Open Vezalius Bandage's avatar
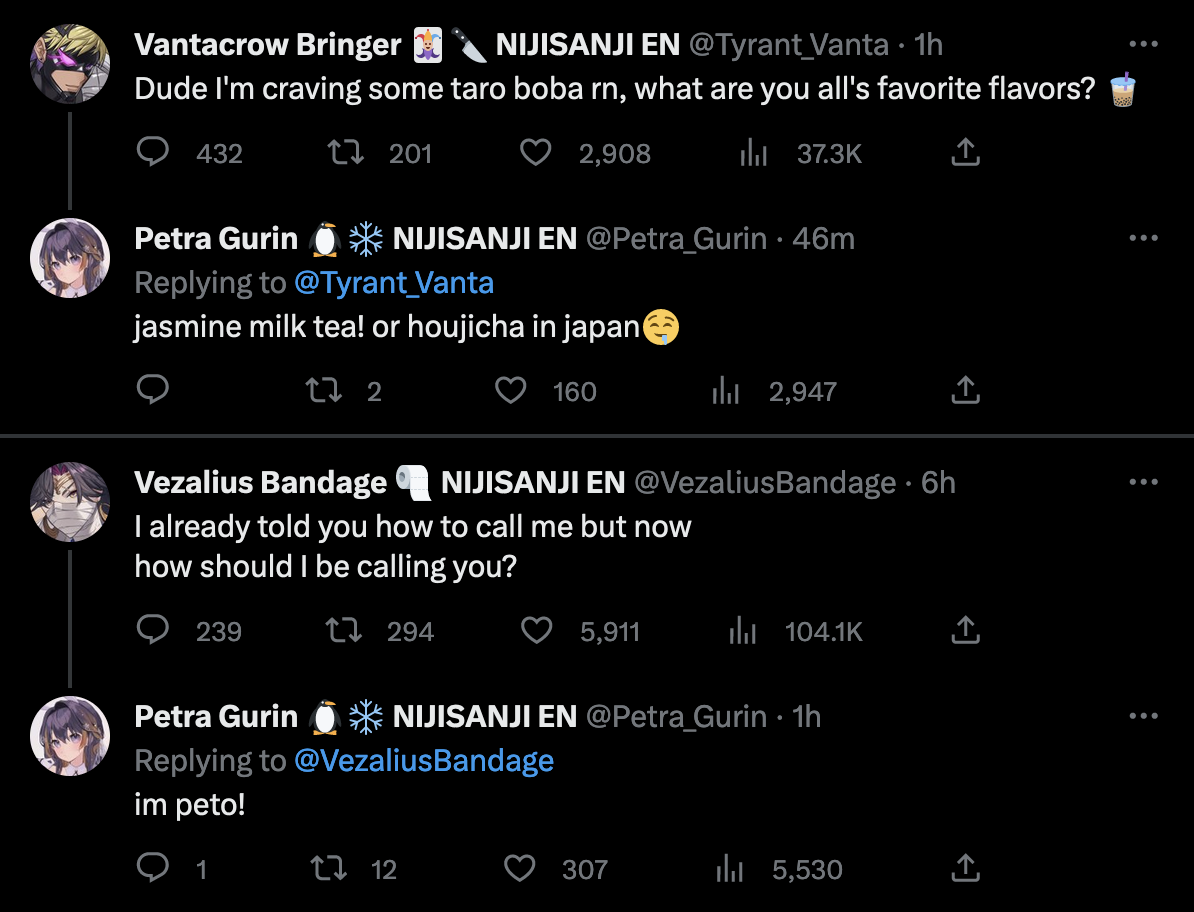 click(70, 502)
